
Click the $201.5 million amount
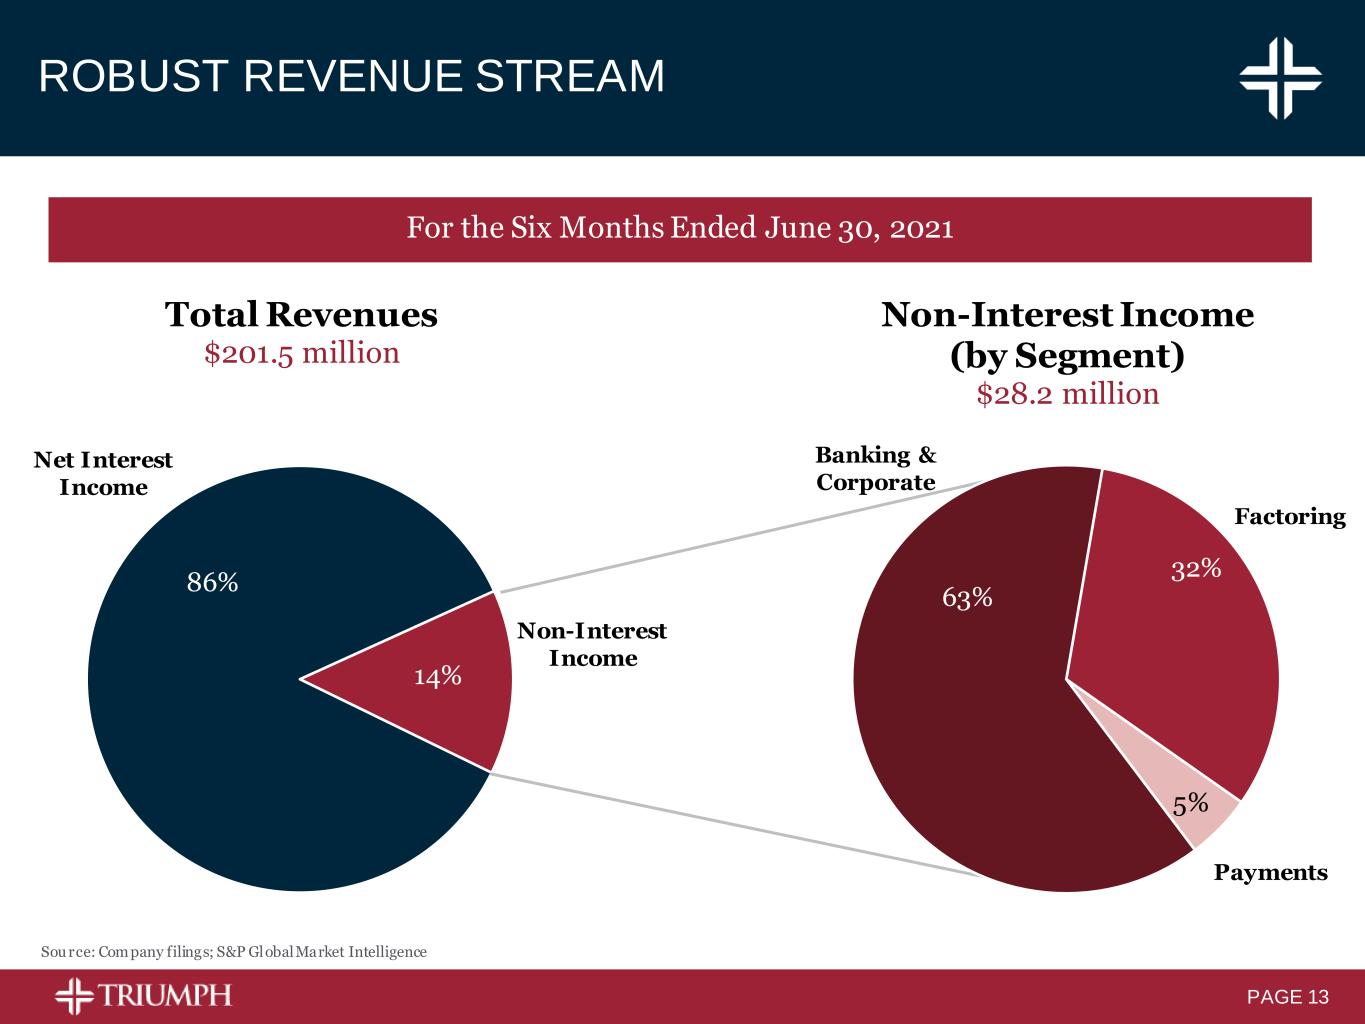pos(301,353)
